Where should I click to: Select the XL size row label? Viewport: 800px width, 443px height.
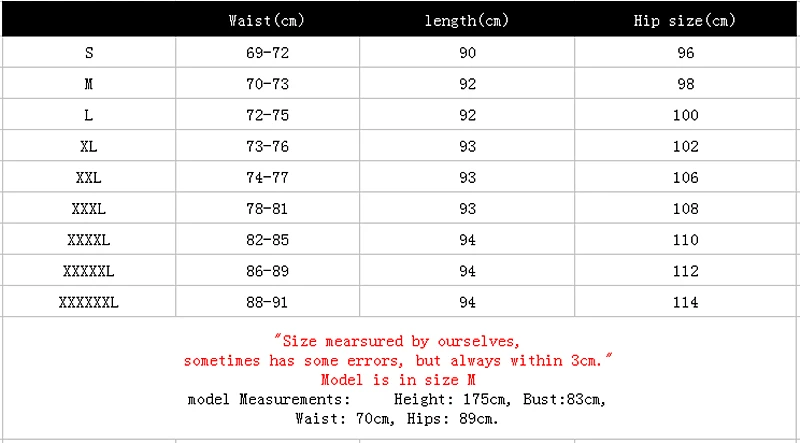coord(89,146)
